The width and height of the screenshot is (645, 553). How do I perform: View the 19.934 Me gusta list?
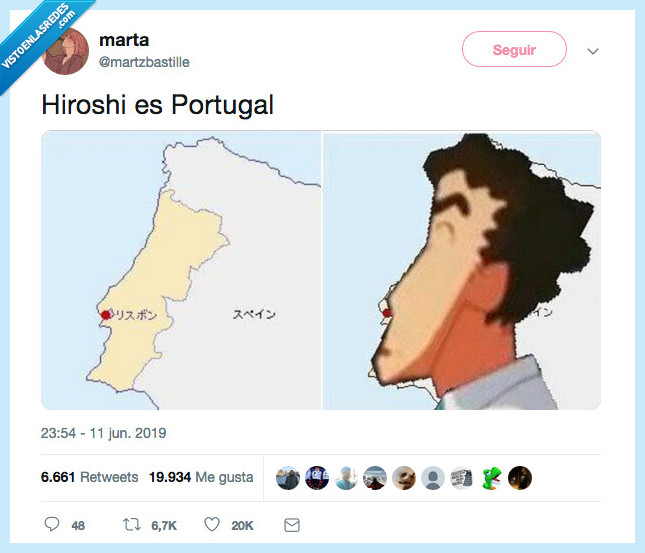click(x=201, y=477)
